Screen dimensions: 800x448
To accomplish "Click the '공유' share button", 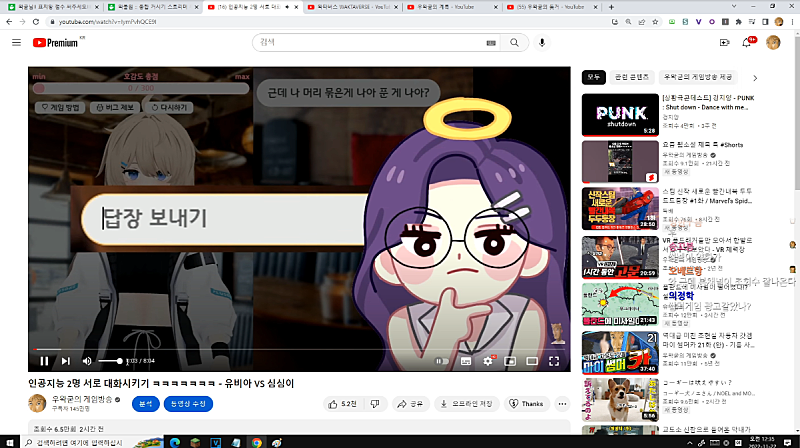I will coord(410,404).
